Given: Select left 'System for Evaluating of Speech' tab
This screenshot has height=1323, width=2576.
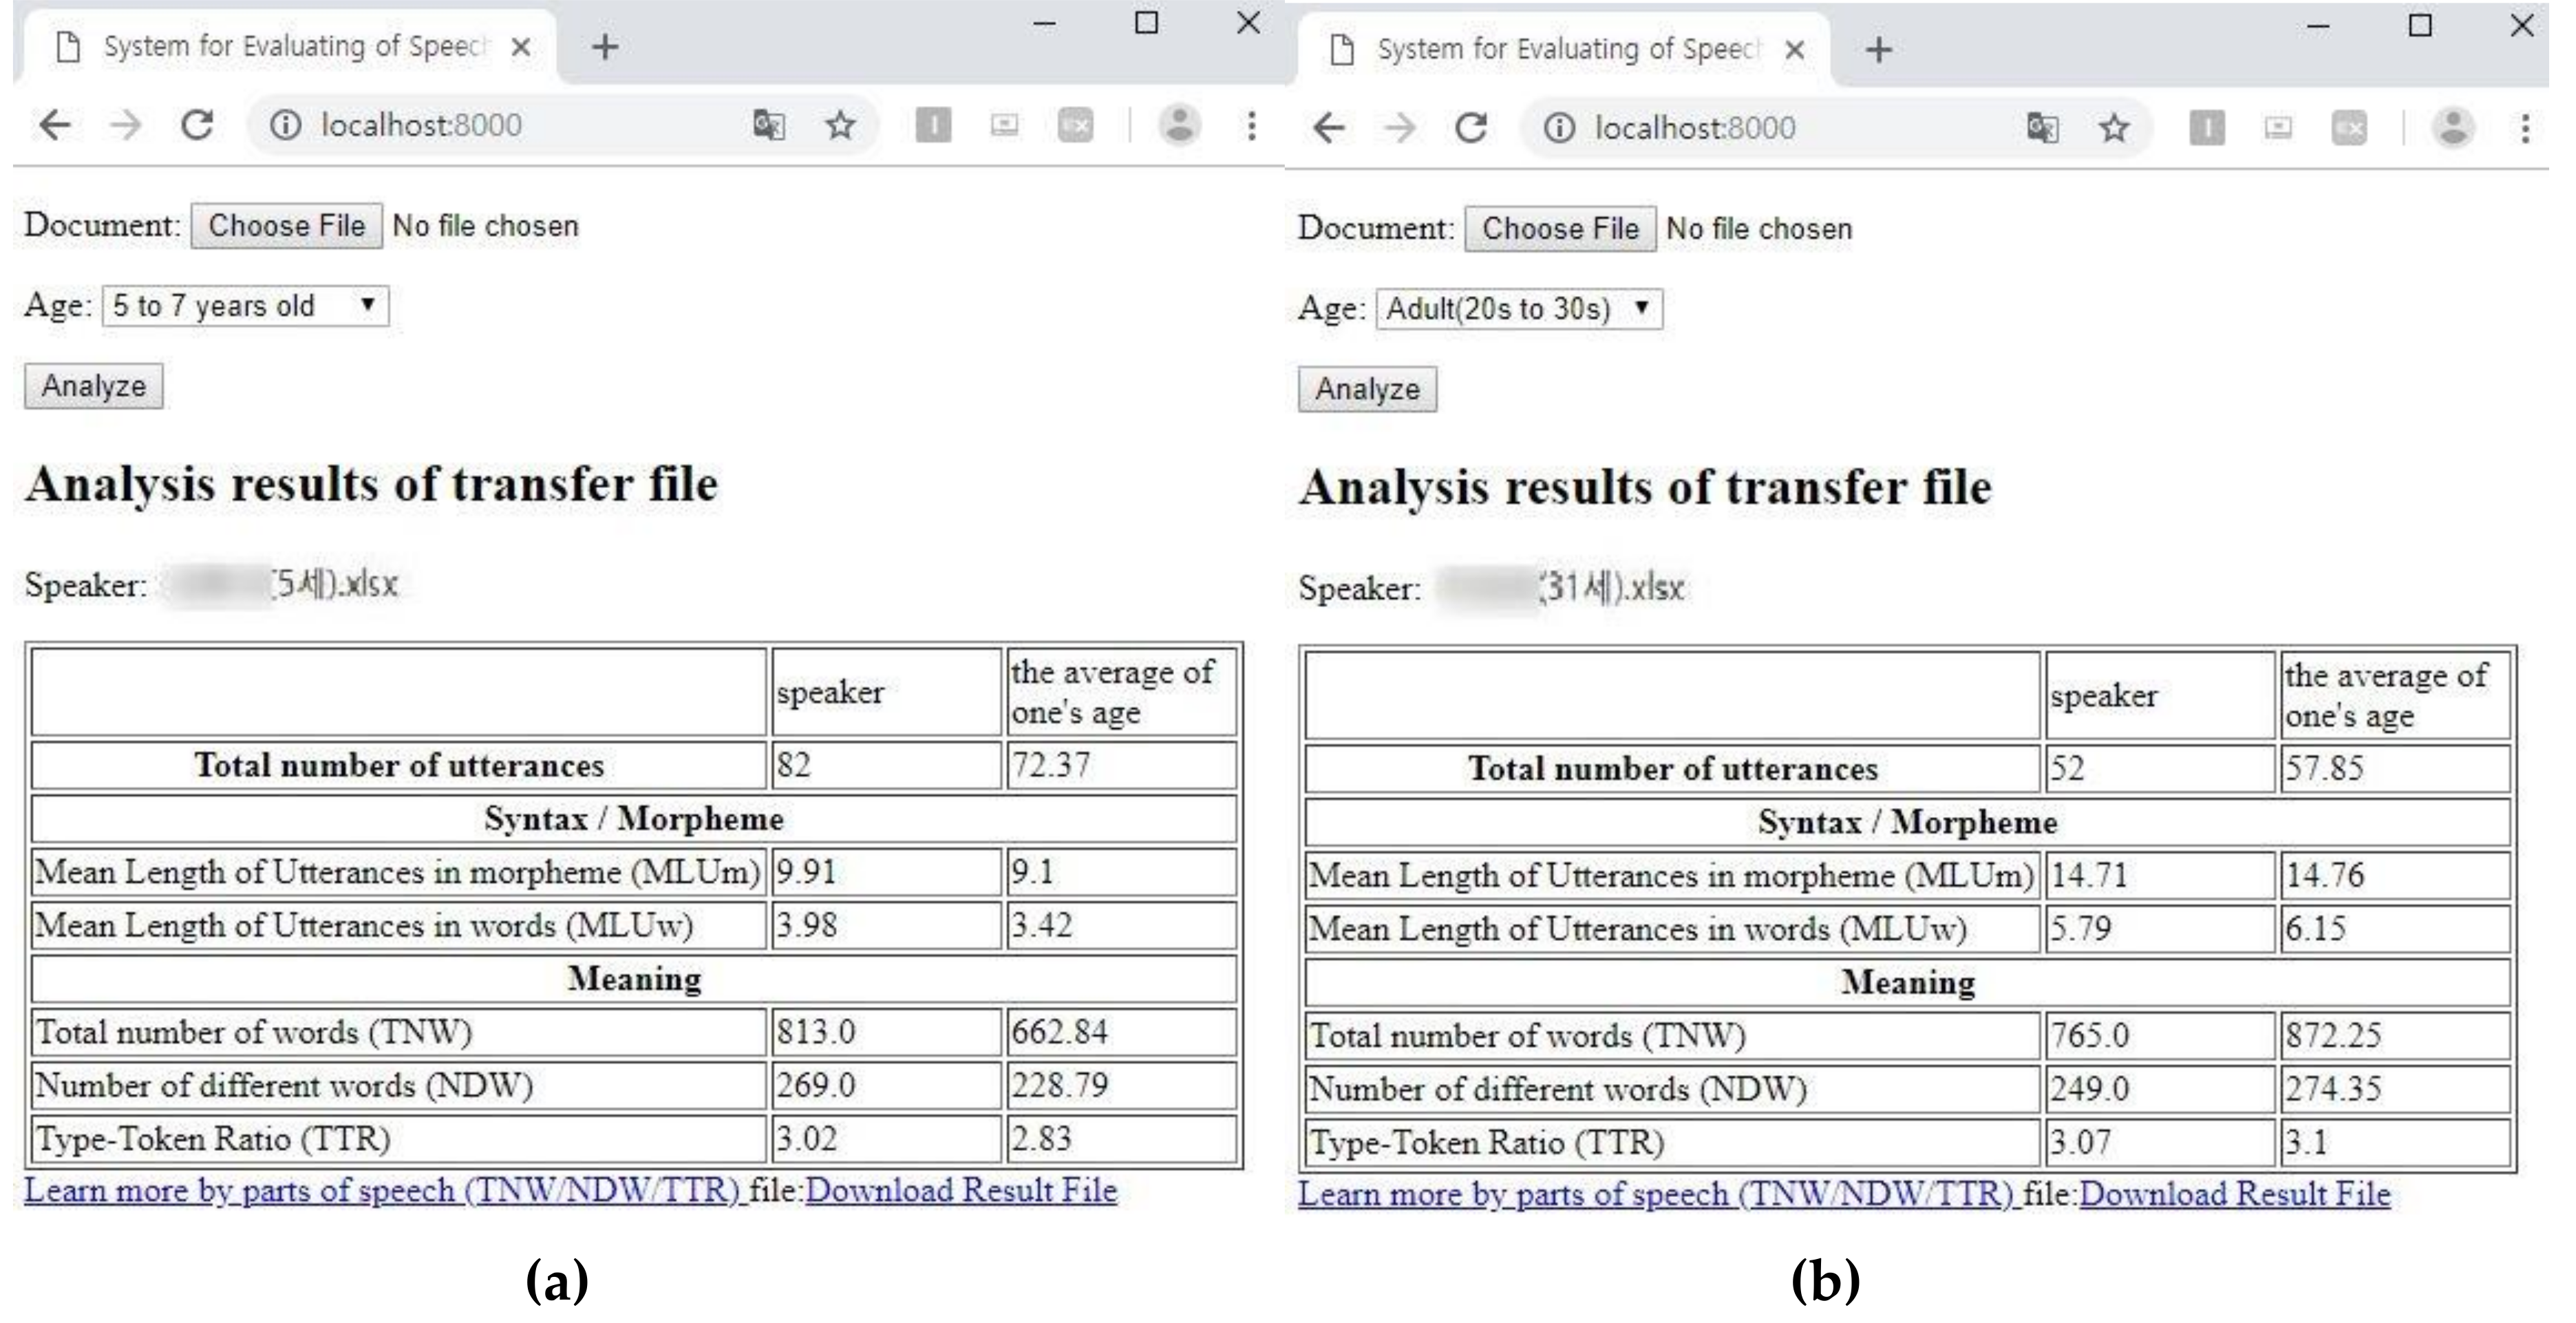Looking at the screenshot, I should click(x=290, y=47).
